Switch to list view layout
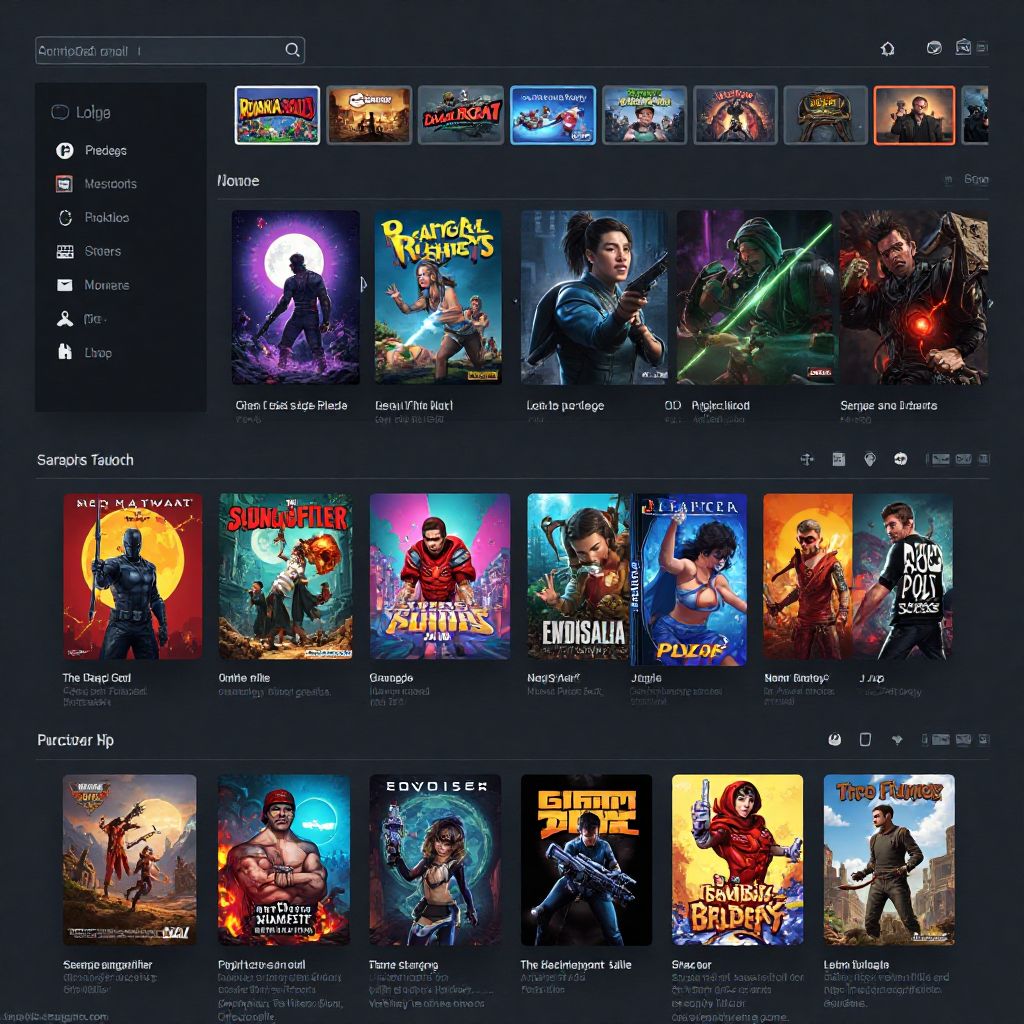 [964, 458]
